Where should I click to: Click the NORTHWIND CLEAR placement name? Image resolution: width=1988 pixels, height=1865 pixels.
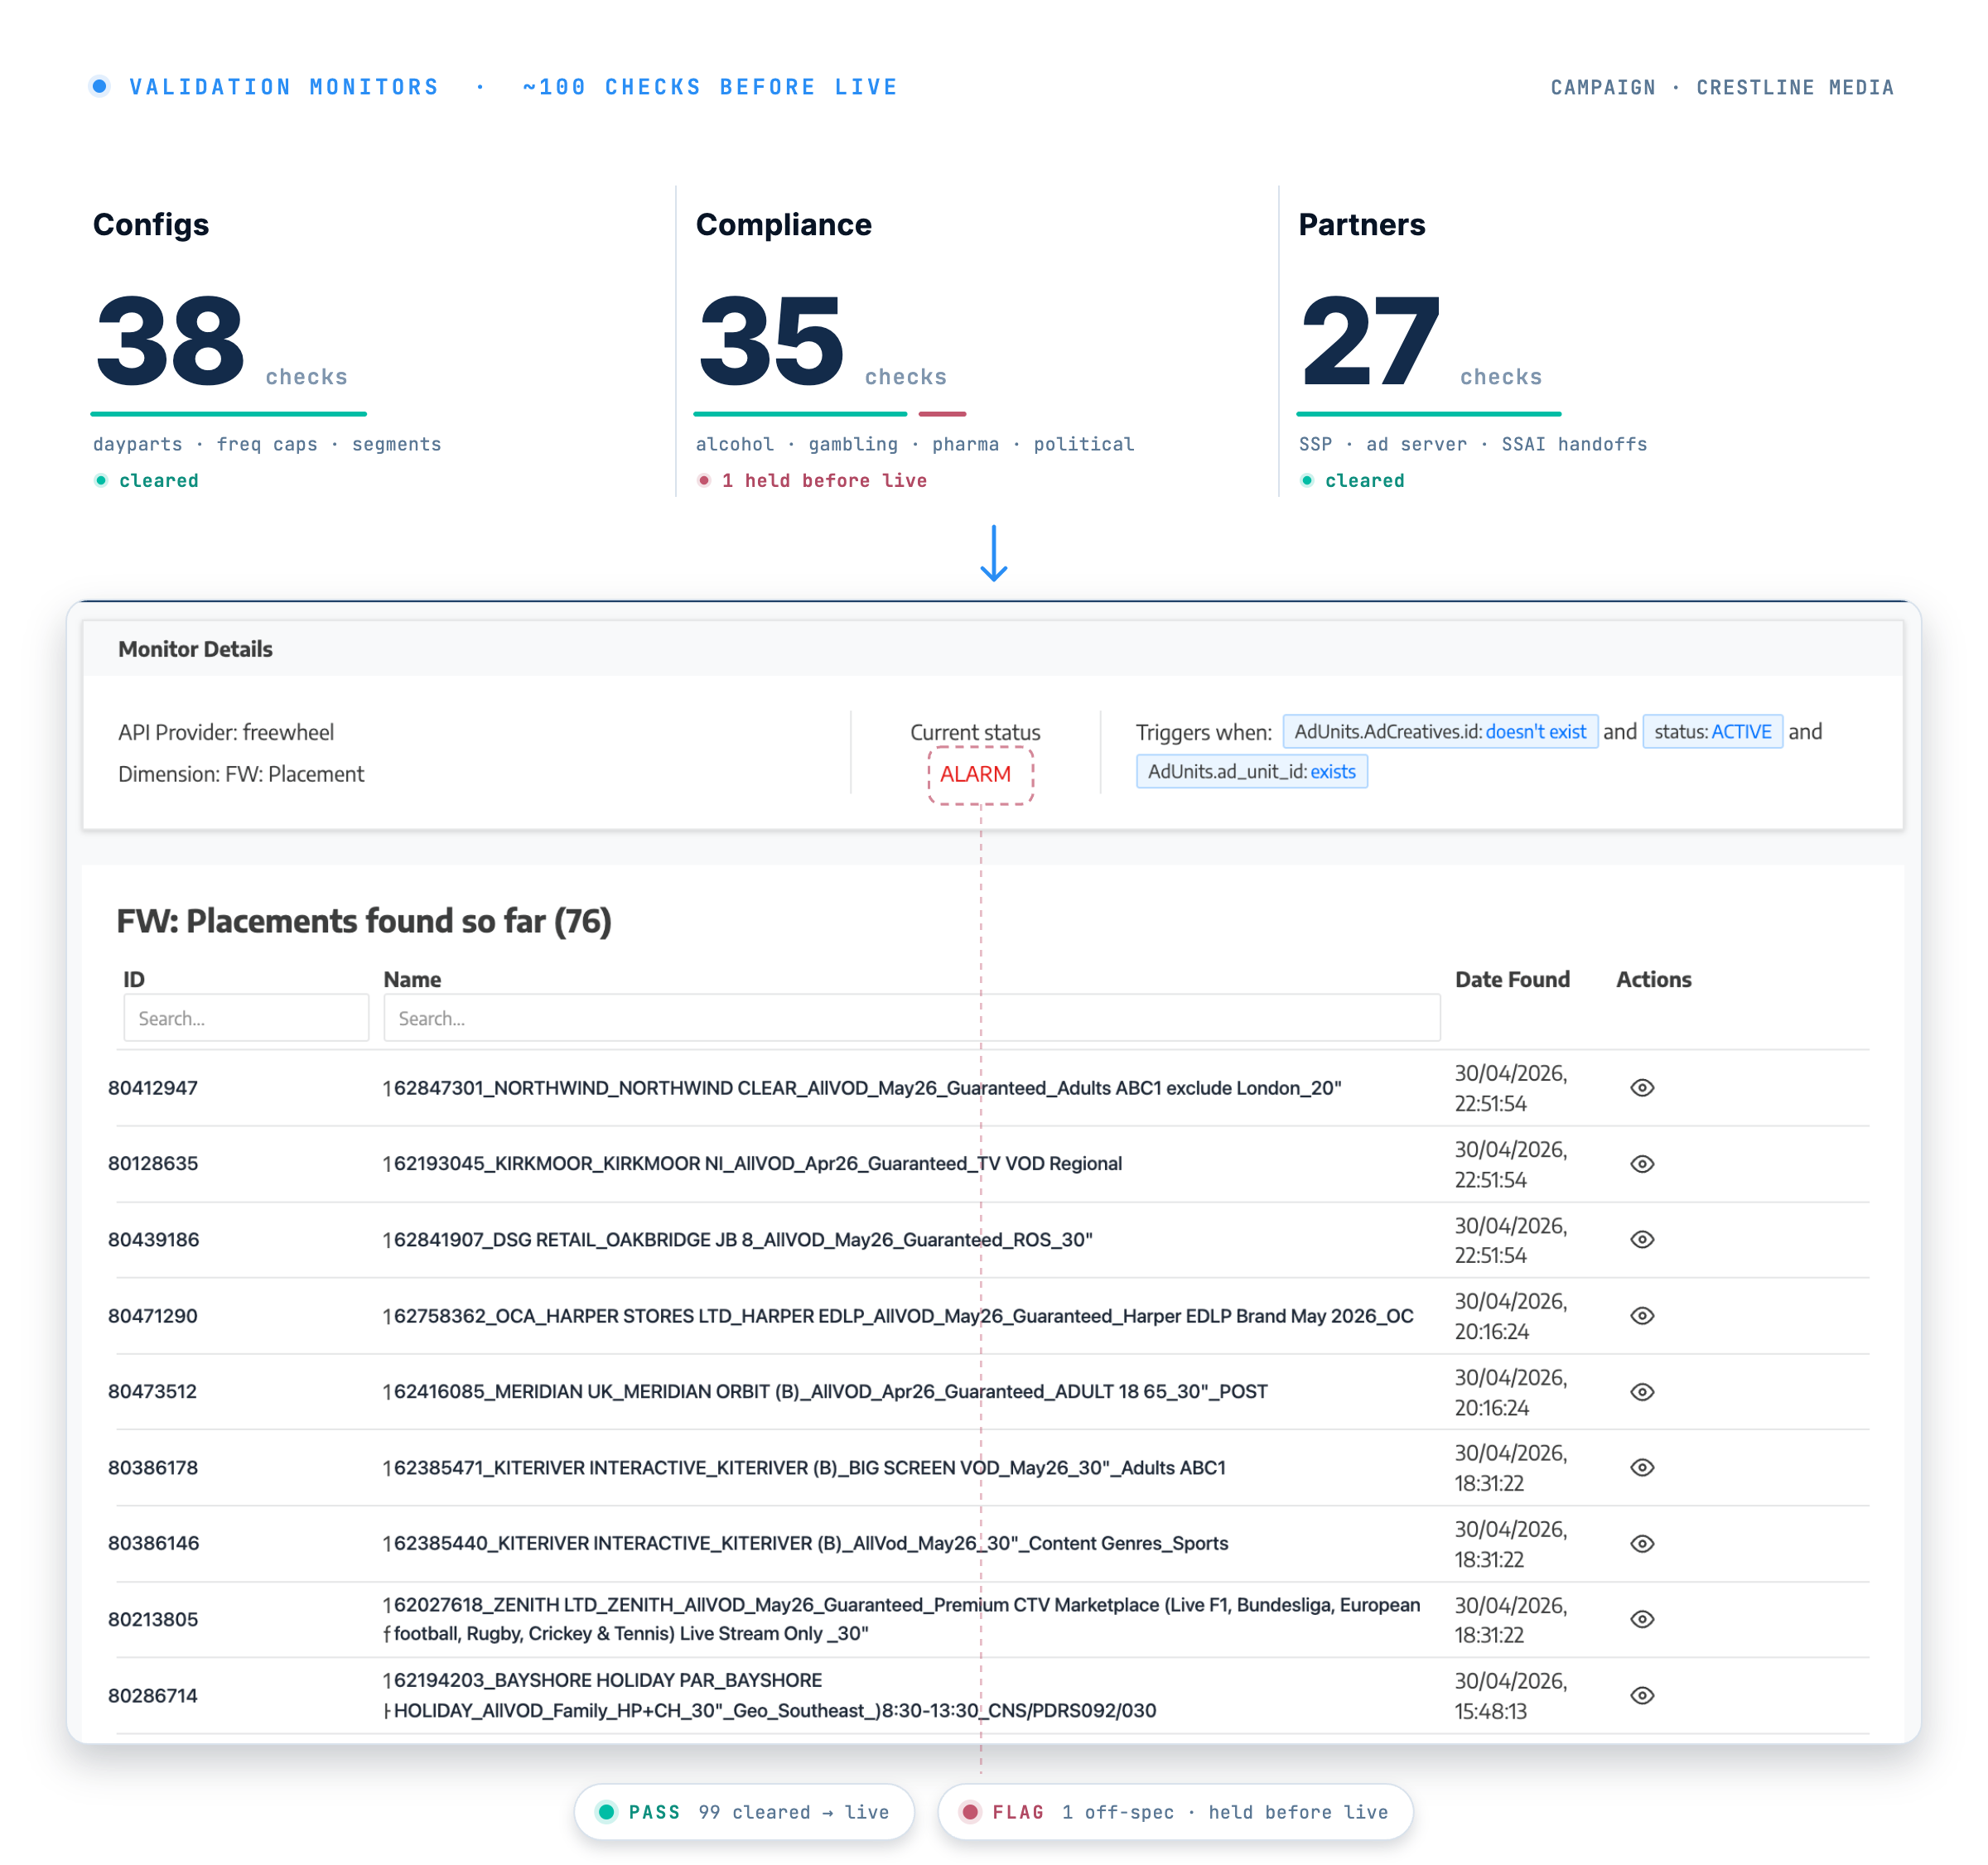(862, 1087)
